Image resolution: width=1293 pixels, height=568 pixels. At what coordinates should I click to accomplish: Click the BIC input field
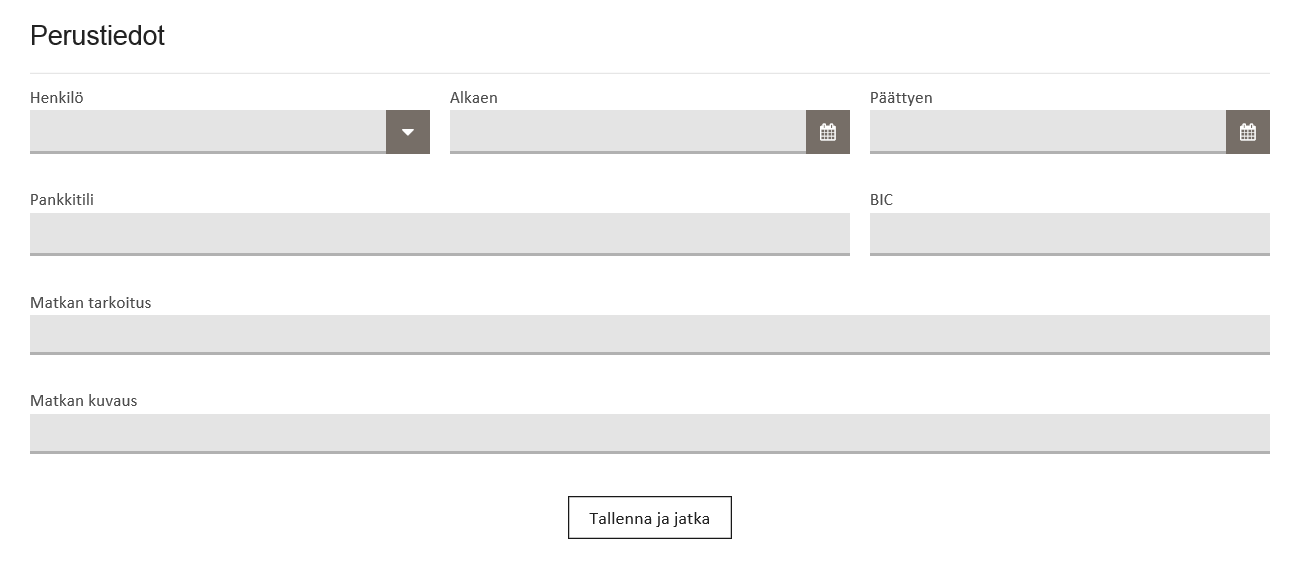point(1070,234)
